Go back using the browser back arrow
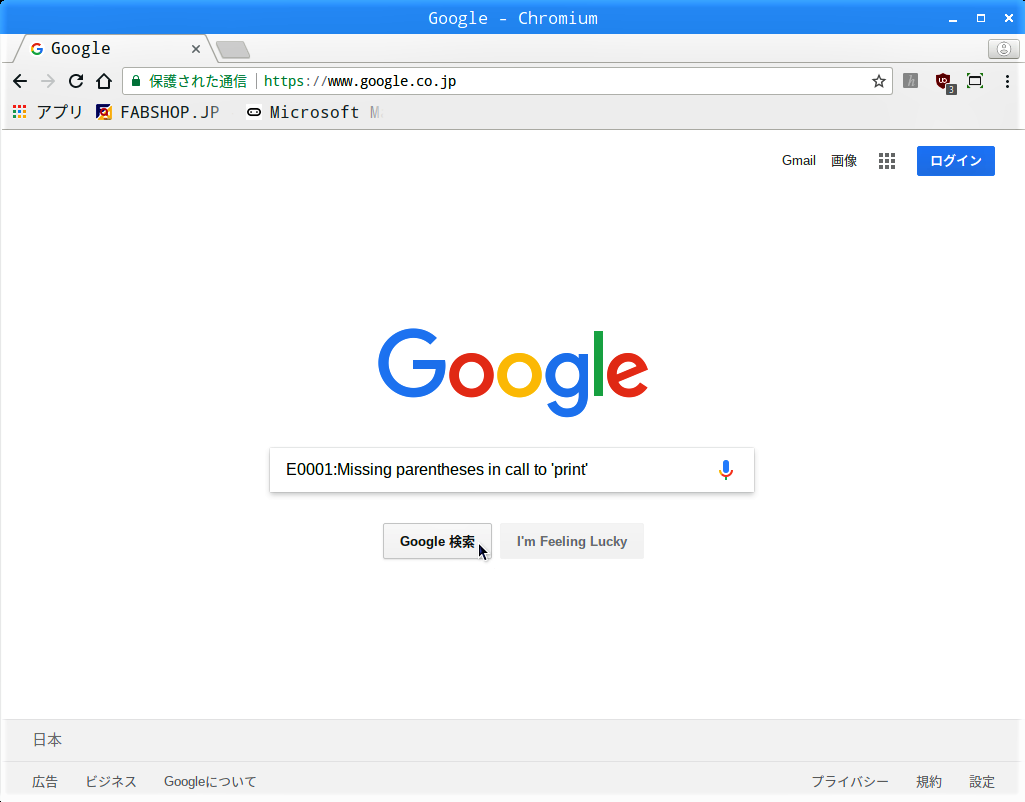This screenshot has height=802, width=1025. [x=20, y=81]
